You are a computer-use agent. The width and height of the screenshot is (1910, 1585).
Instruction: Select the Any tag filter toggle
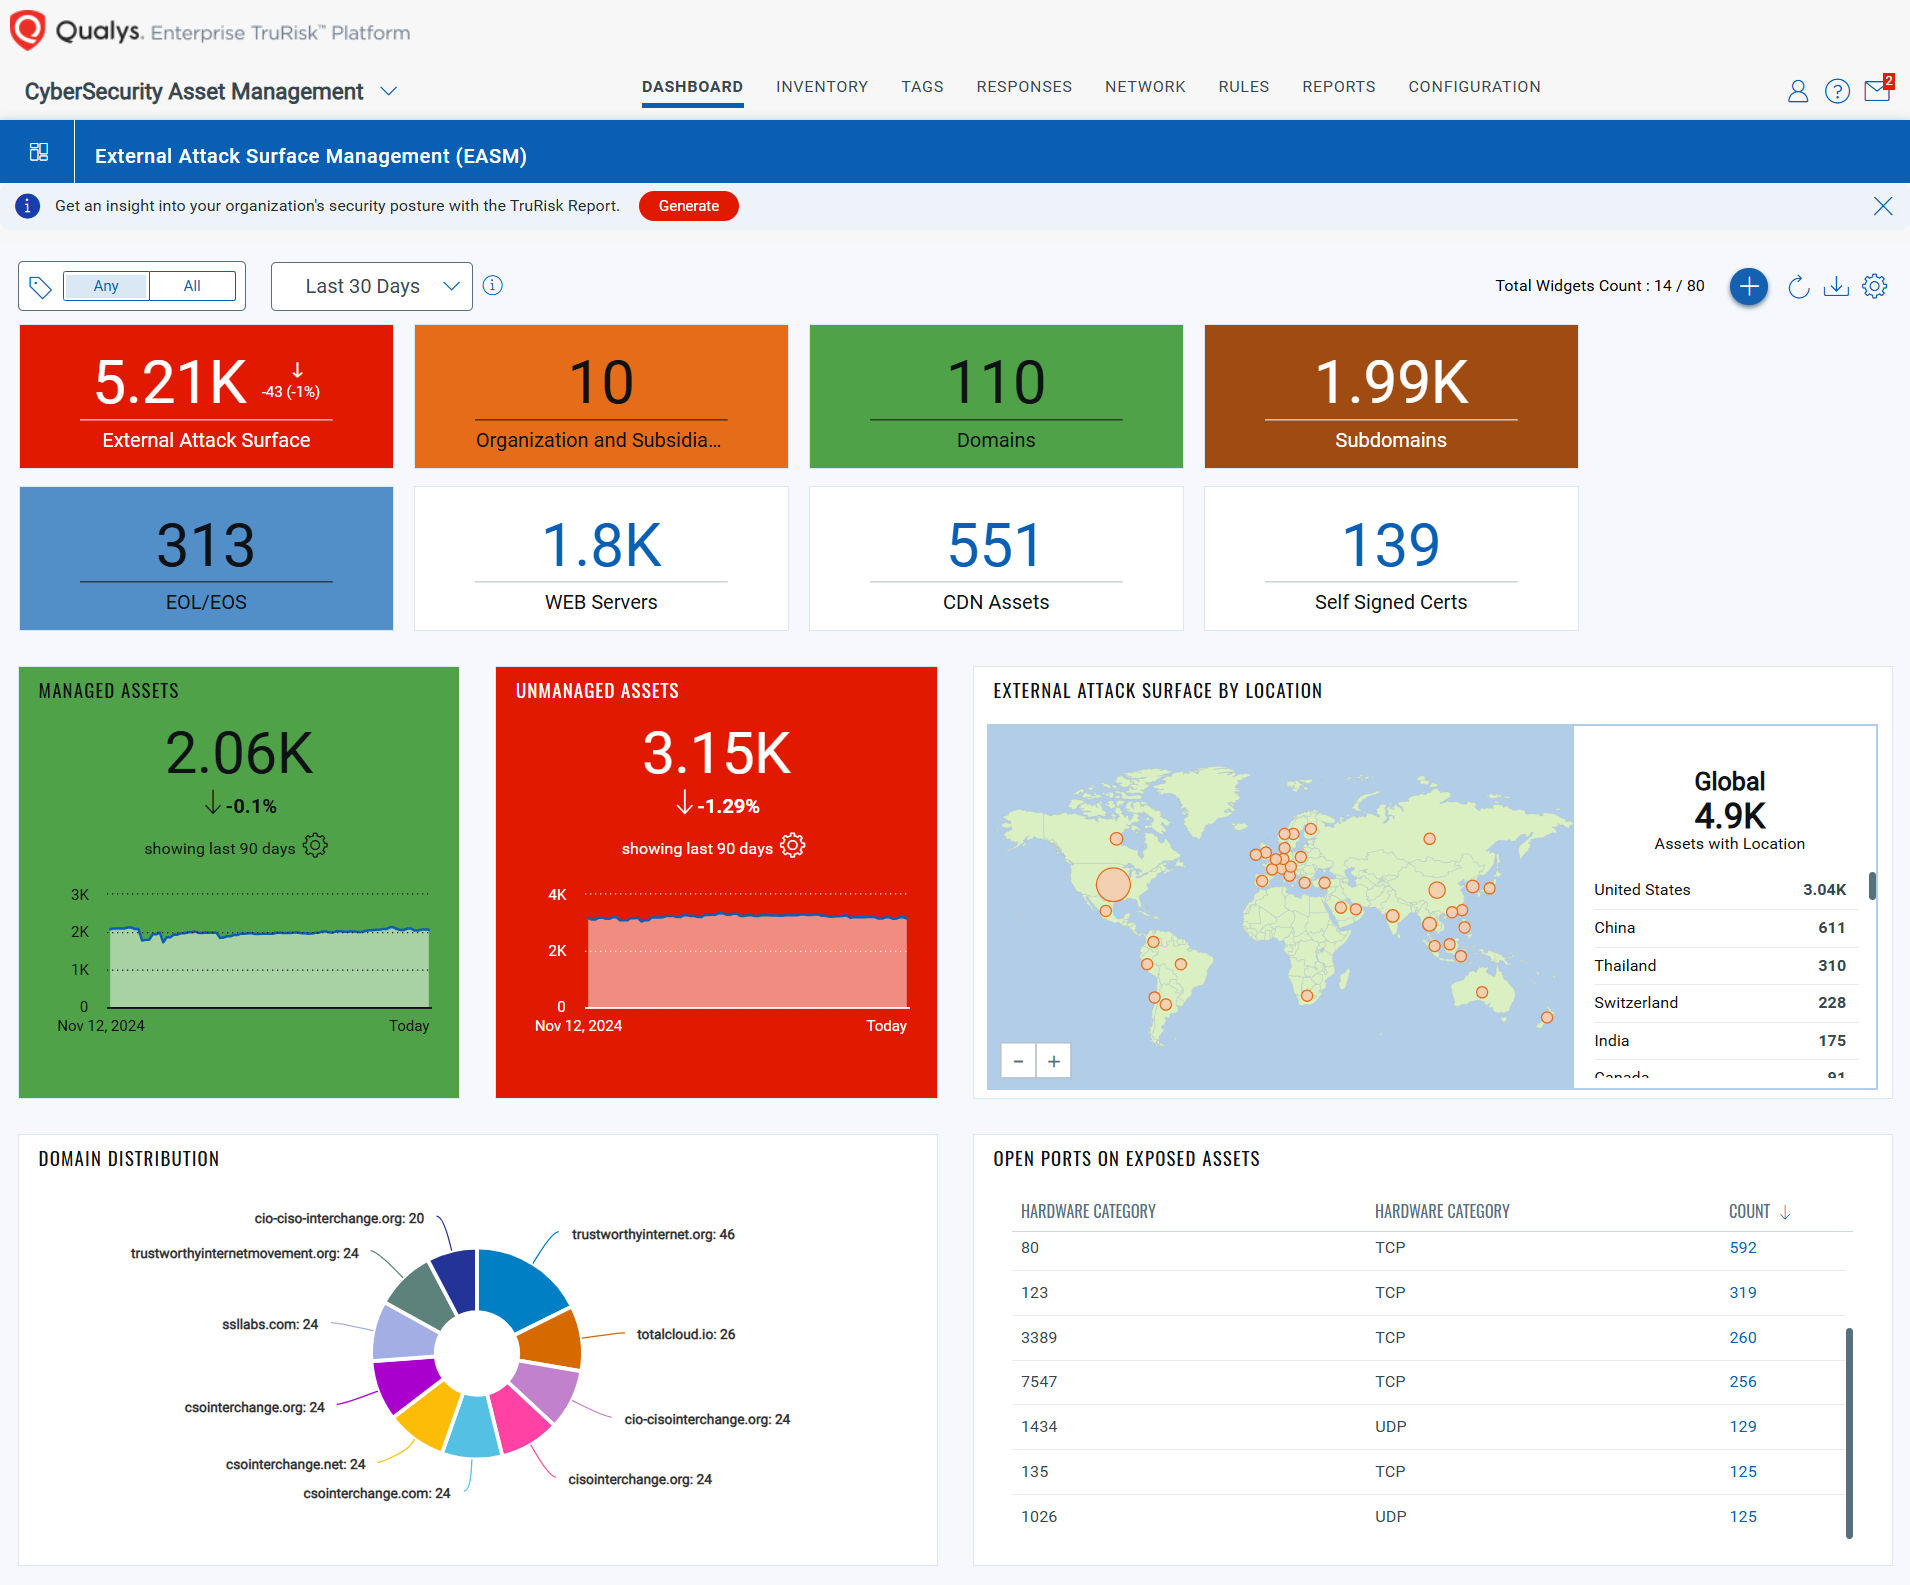click(x=106, y=286)
